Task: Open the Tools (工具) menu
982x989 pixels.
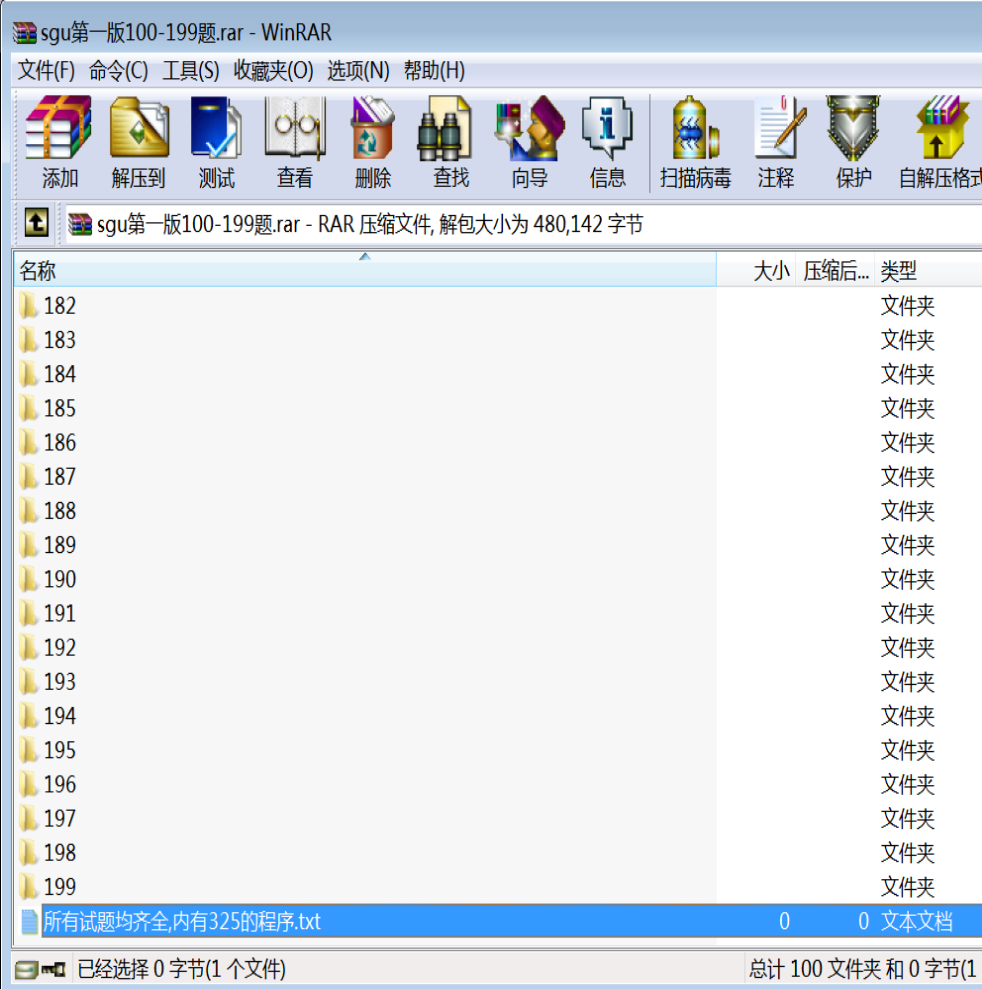Action: pyautogui.click(x=190, y=70)
